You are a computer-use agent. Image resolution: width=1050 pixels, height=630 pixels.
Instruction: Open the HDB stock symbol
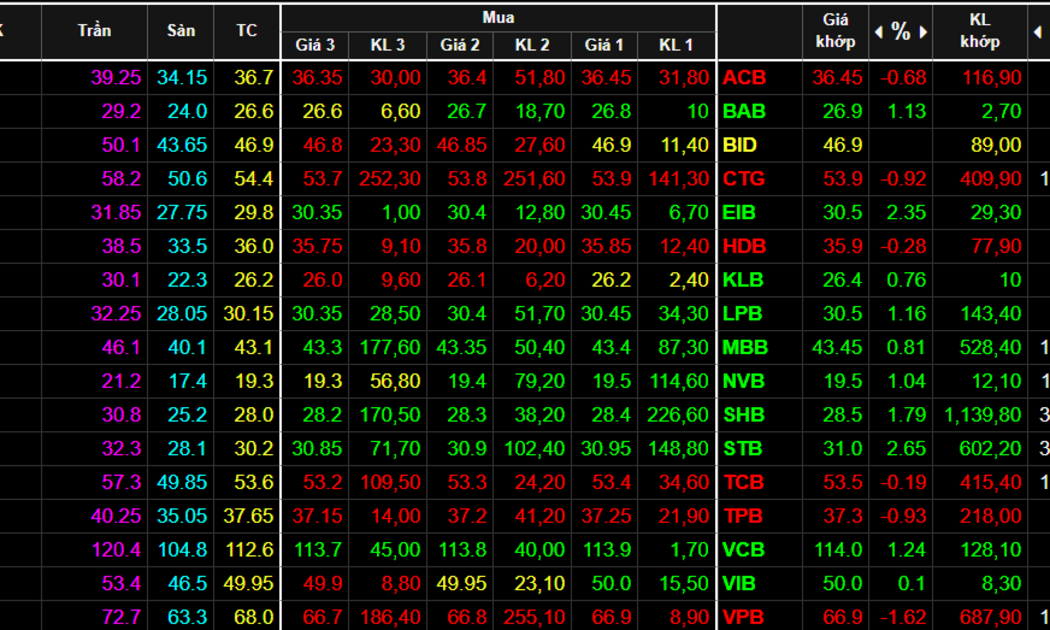click(744, 246)
